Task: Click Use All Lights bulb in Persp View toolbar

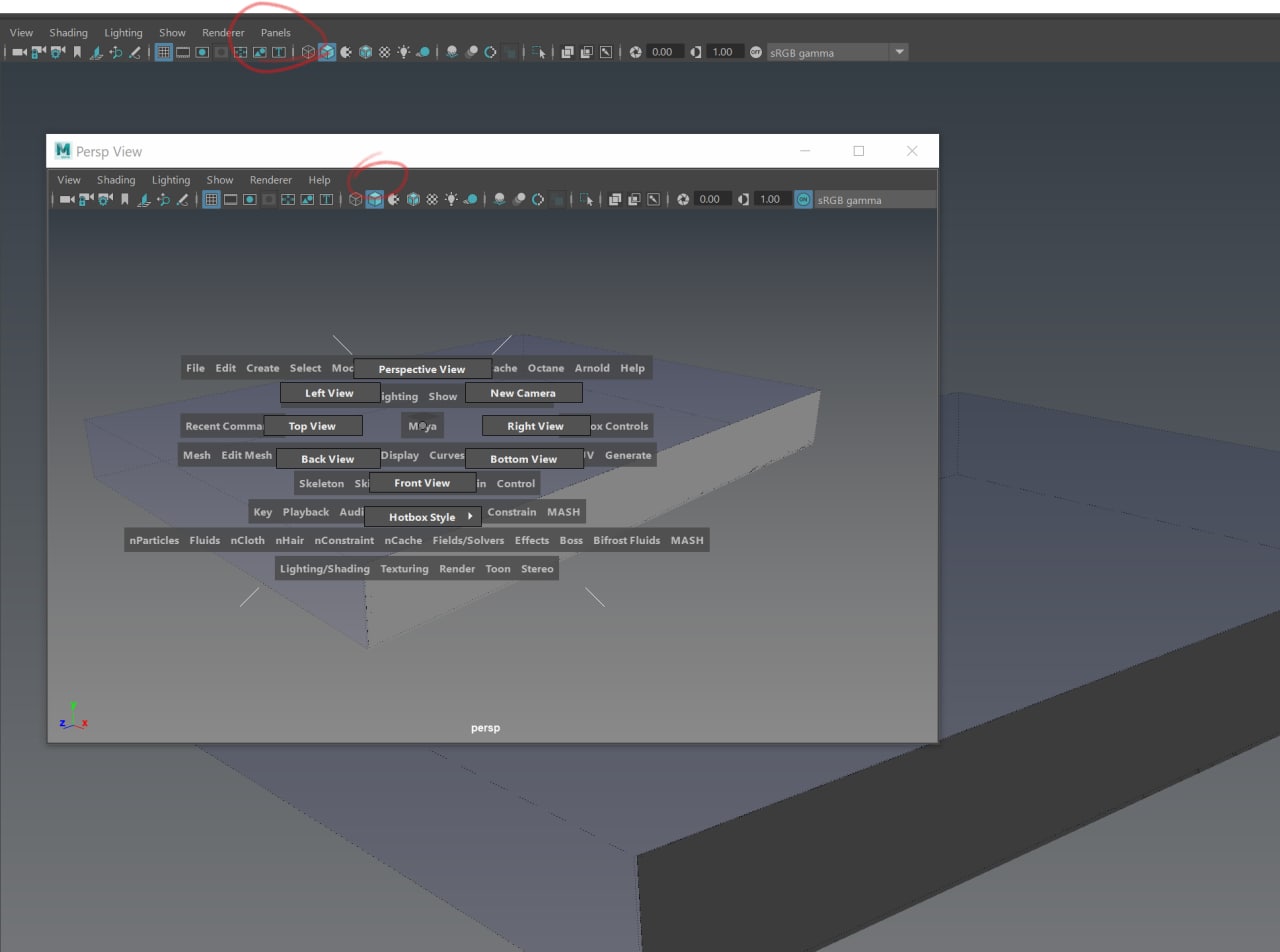Action: [x=451, y=200]
